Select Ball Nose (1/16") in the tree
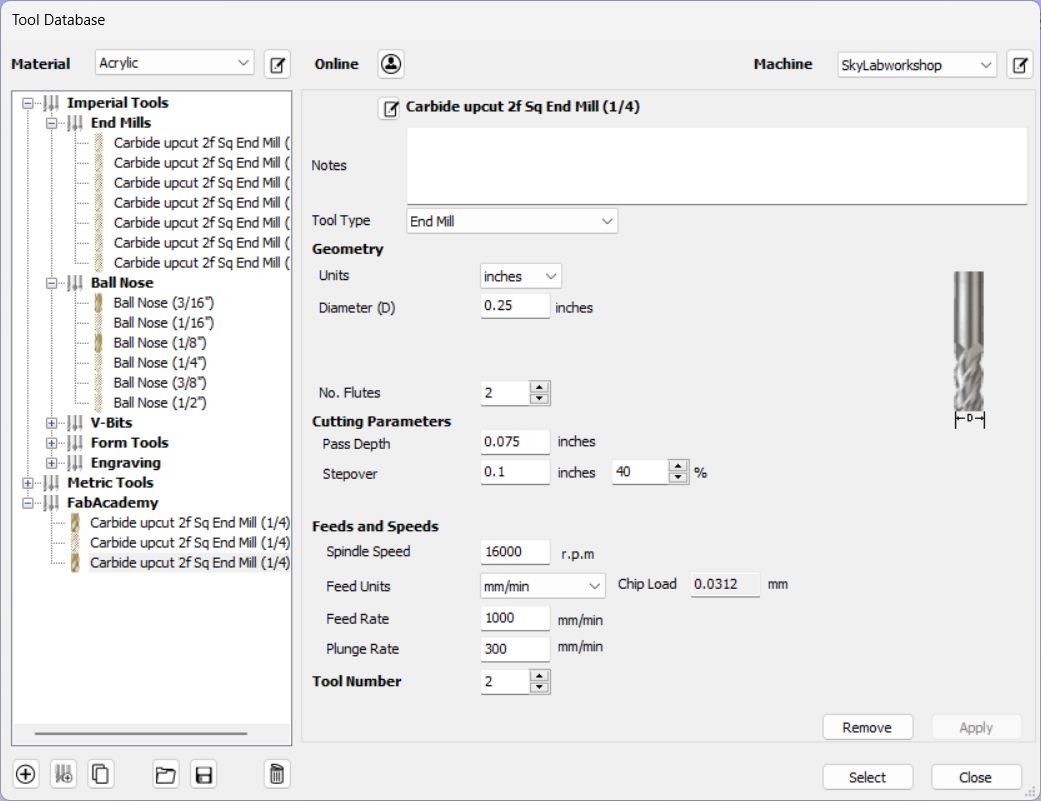Viewport: 1041px width, 801px height. tap(163, 323)
